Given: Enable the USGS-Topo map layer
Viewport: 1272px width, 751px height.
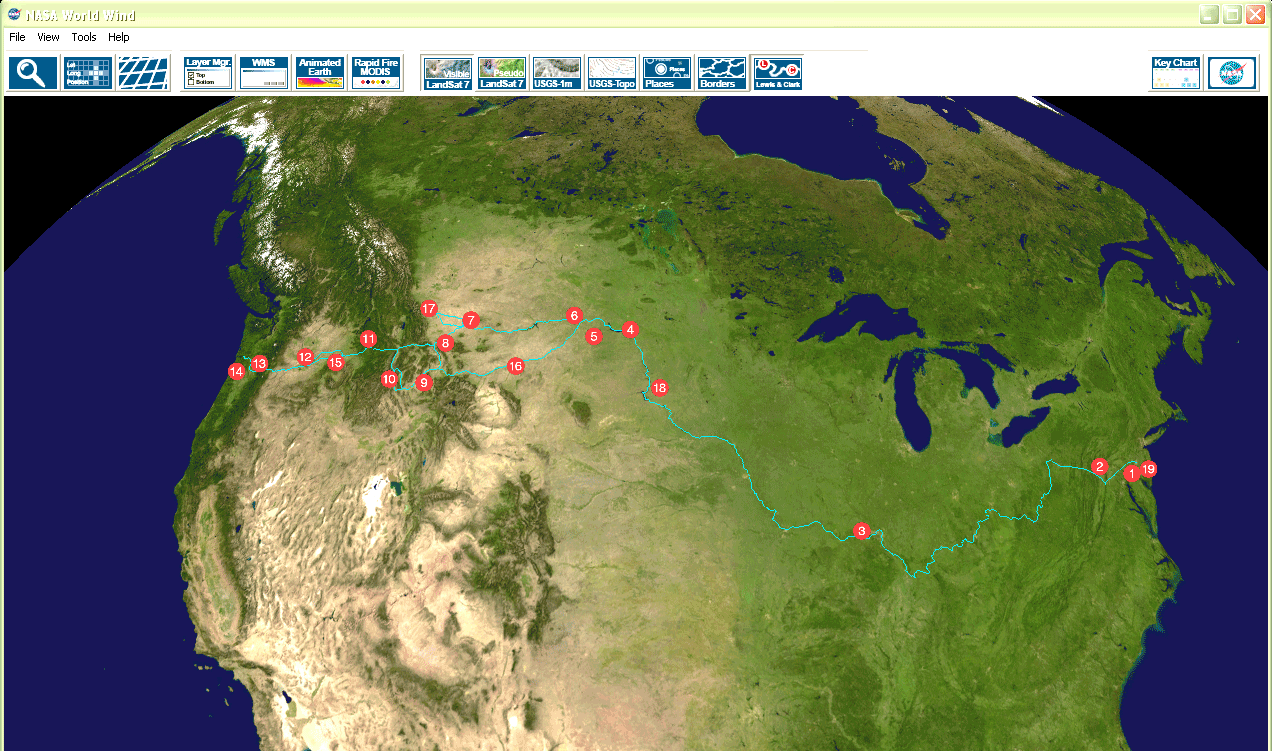Looking at the screenshot, I should pos(612,73).
